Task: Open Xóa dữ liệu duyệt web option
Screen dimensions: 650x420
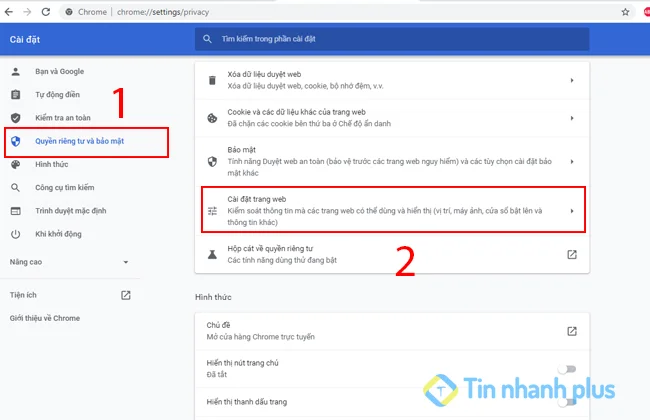Action: (x=392, y=80)
